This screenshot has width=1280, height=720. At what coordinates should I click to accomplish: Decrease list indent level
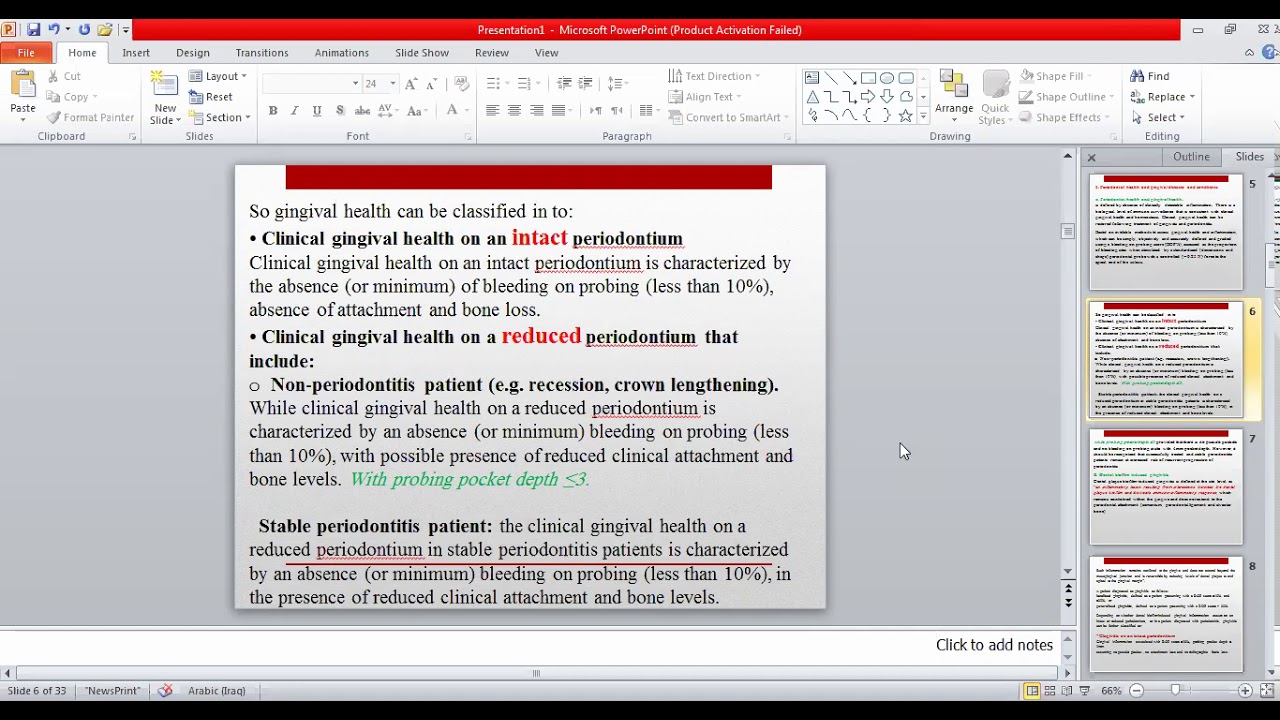pos(564,84)
